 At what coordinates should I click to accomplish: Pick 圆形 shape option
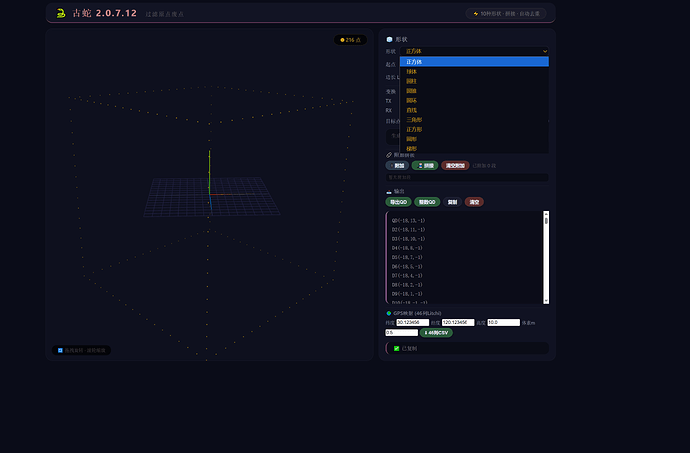point(474,139)
